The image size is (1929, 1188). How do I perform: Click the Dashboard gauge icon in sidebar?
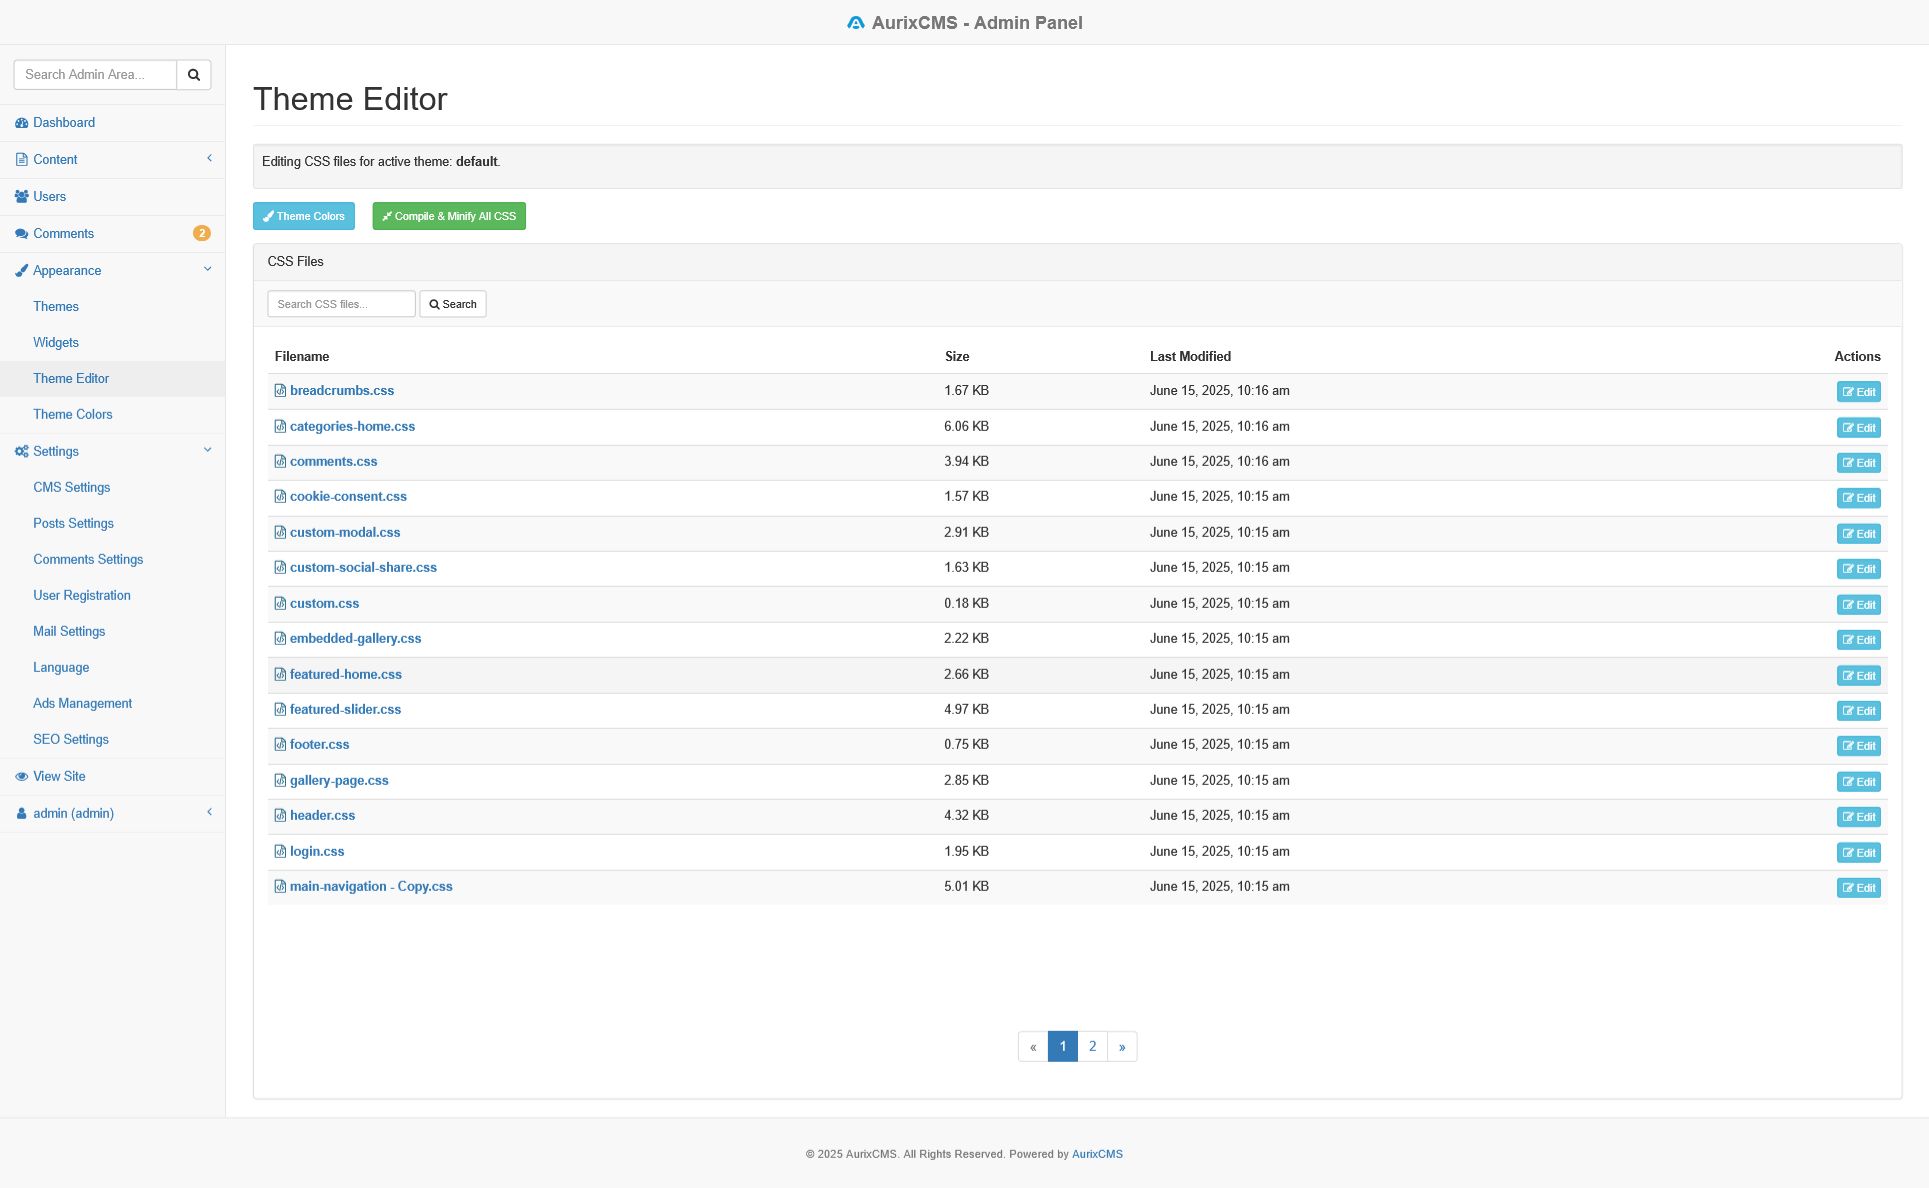21,123
